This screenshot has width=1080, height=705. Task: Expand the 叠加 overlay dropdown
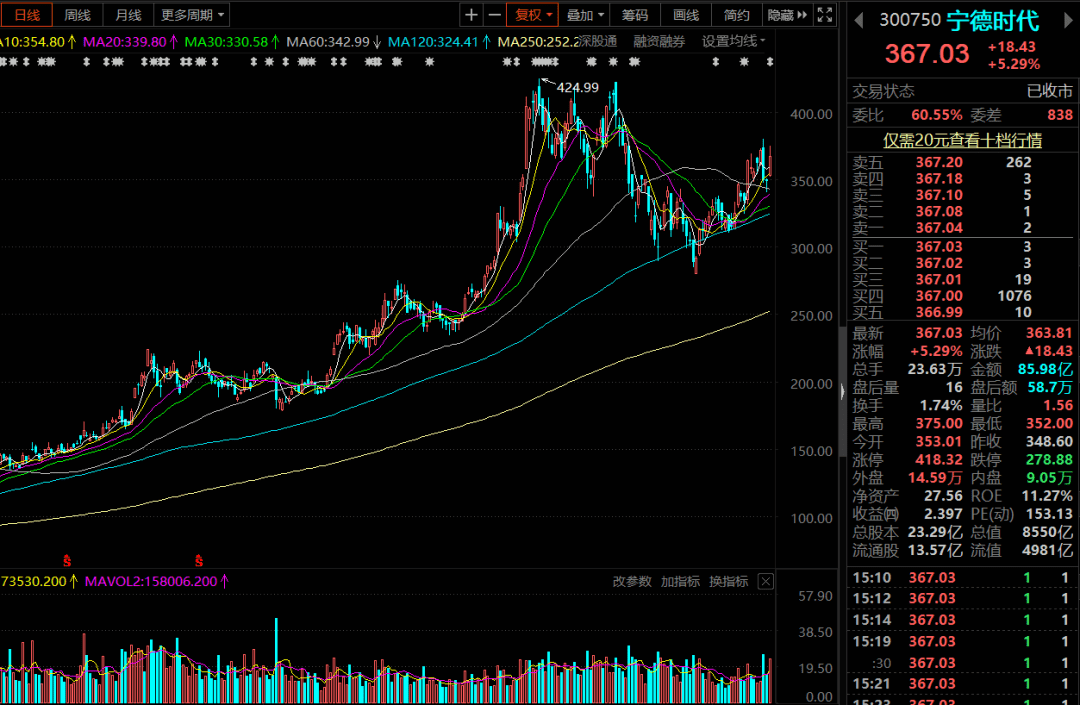584,15
